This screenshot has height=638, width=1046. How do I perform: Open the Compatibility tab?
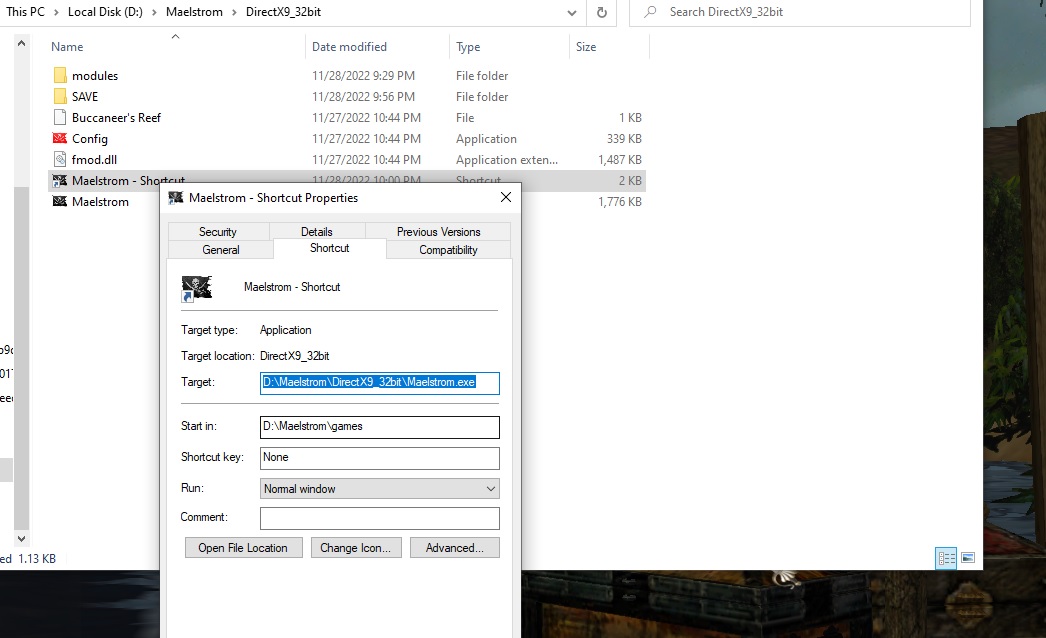[448, 250]
